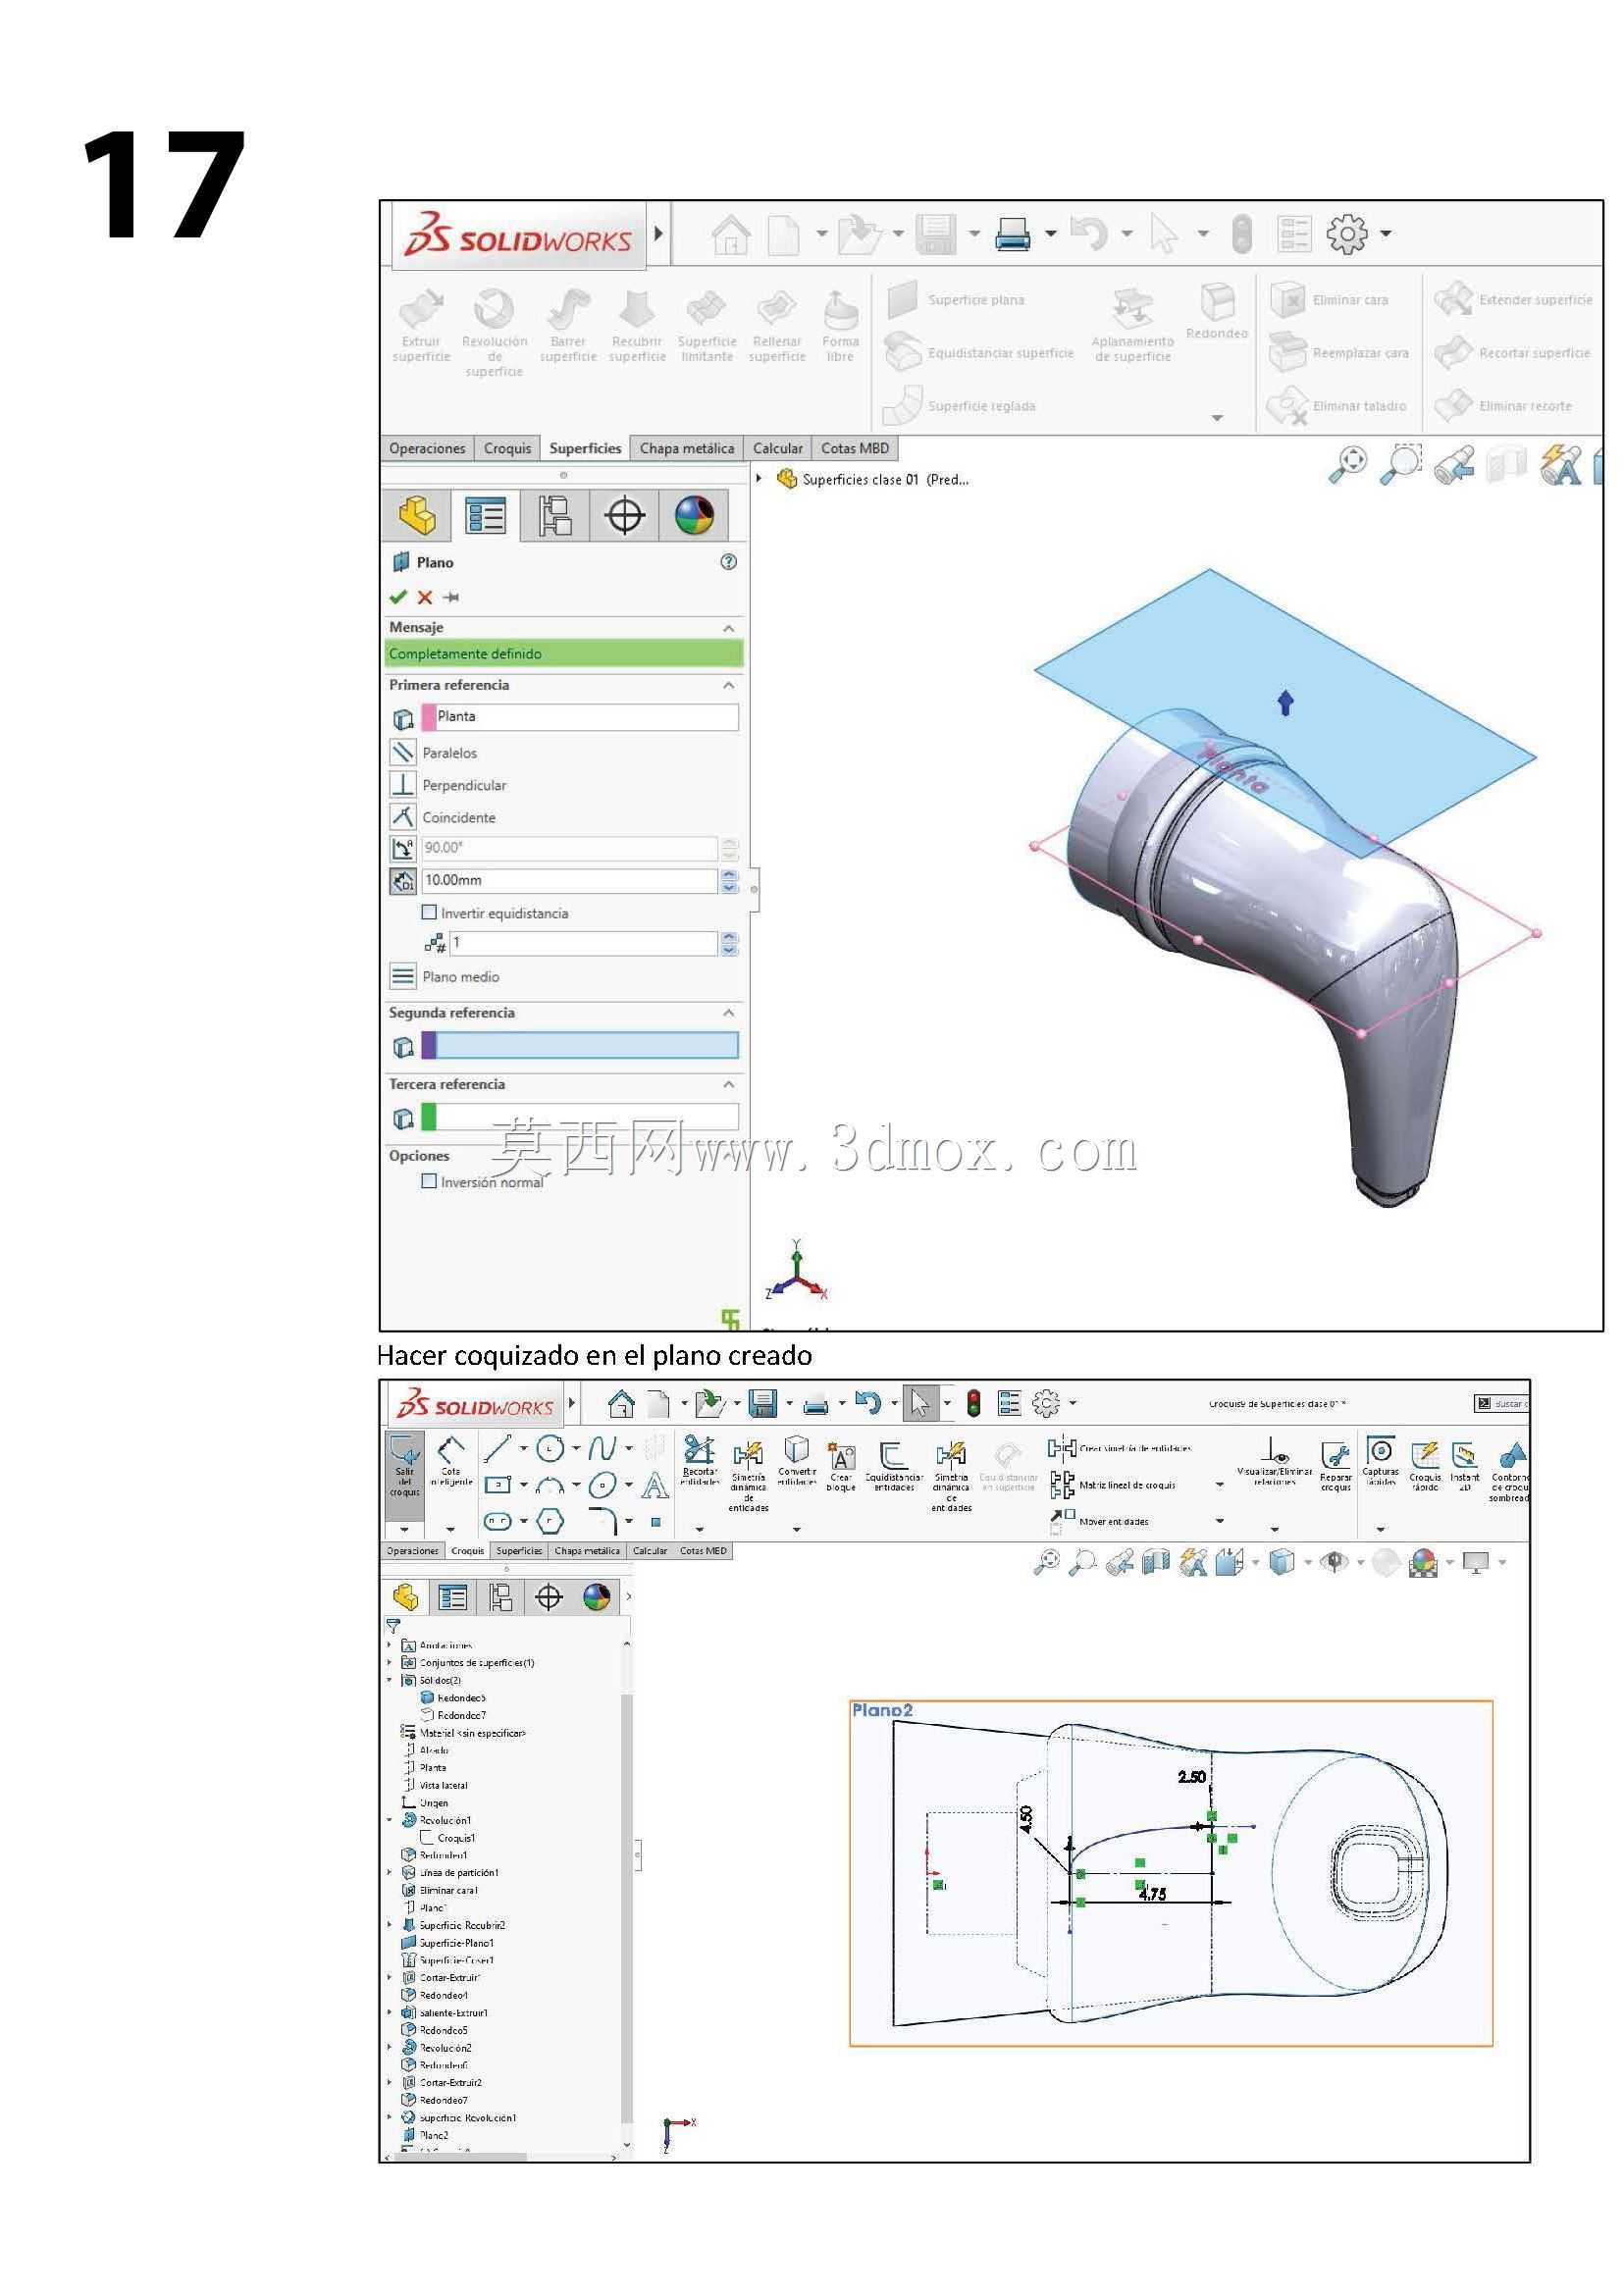Click green swatch of Tercera referencia box
Screen dimensions: 1624x2296
tap(429, 1116)
